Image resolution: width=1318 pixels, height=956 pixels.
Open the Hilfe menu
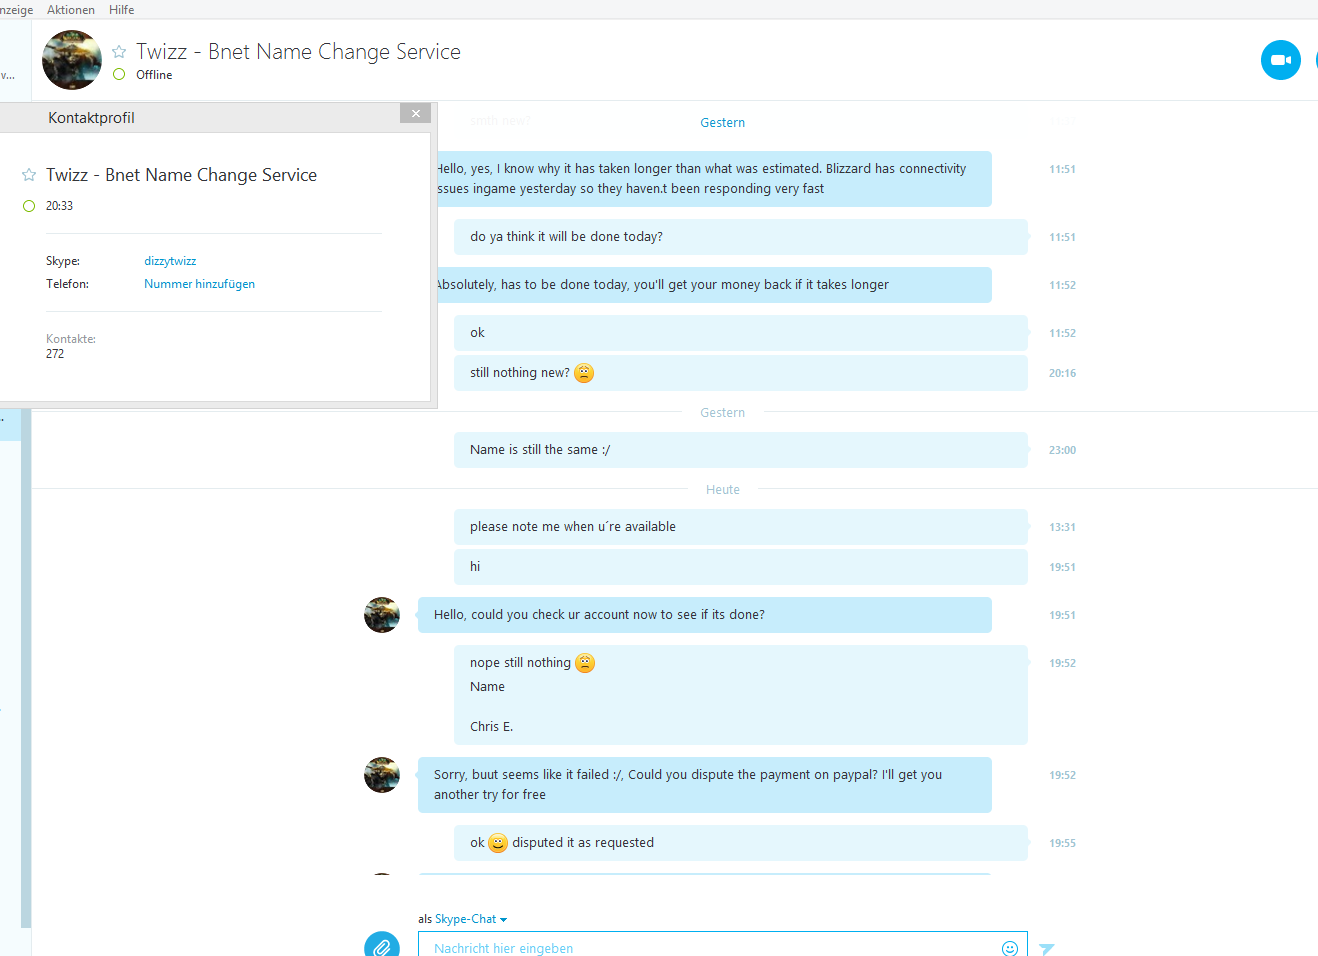coord(121,9)
